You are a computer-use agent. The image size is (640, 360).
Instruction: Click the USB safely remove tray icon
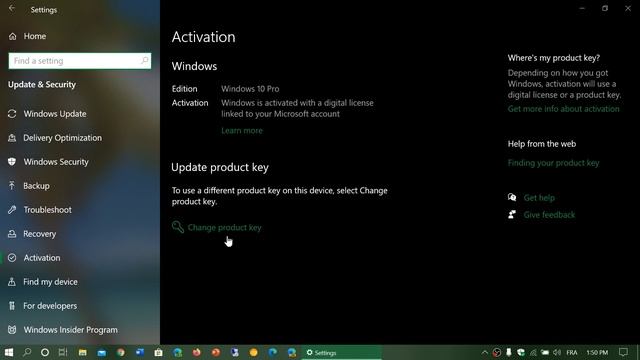point(509,352)
